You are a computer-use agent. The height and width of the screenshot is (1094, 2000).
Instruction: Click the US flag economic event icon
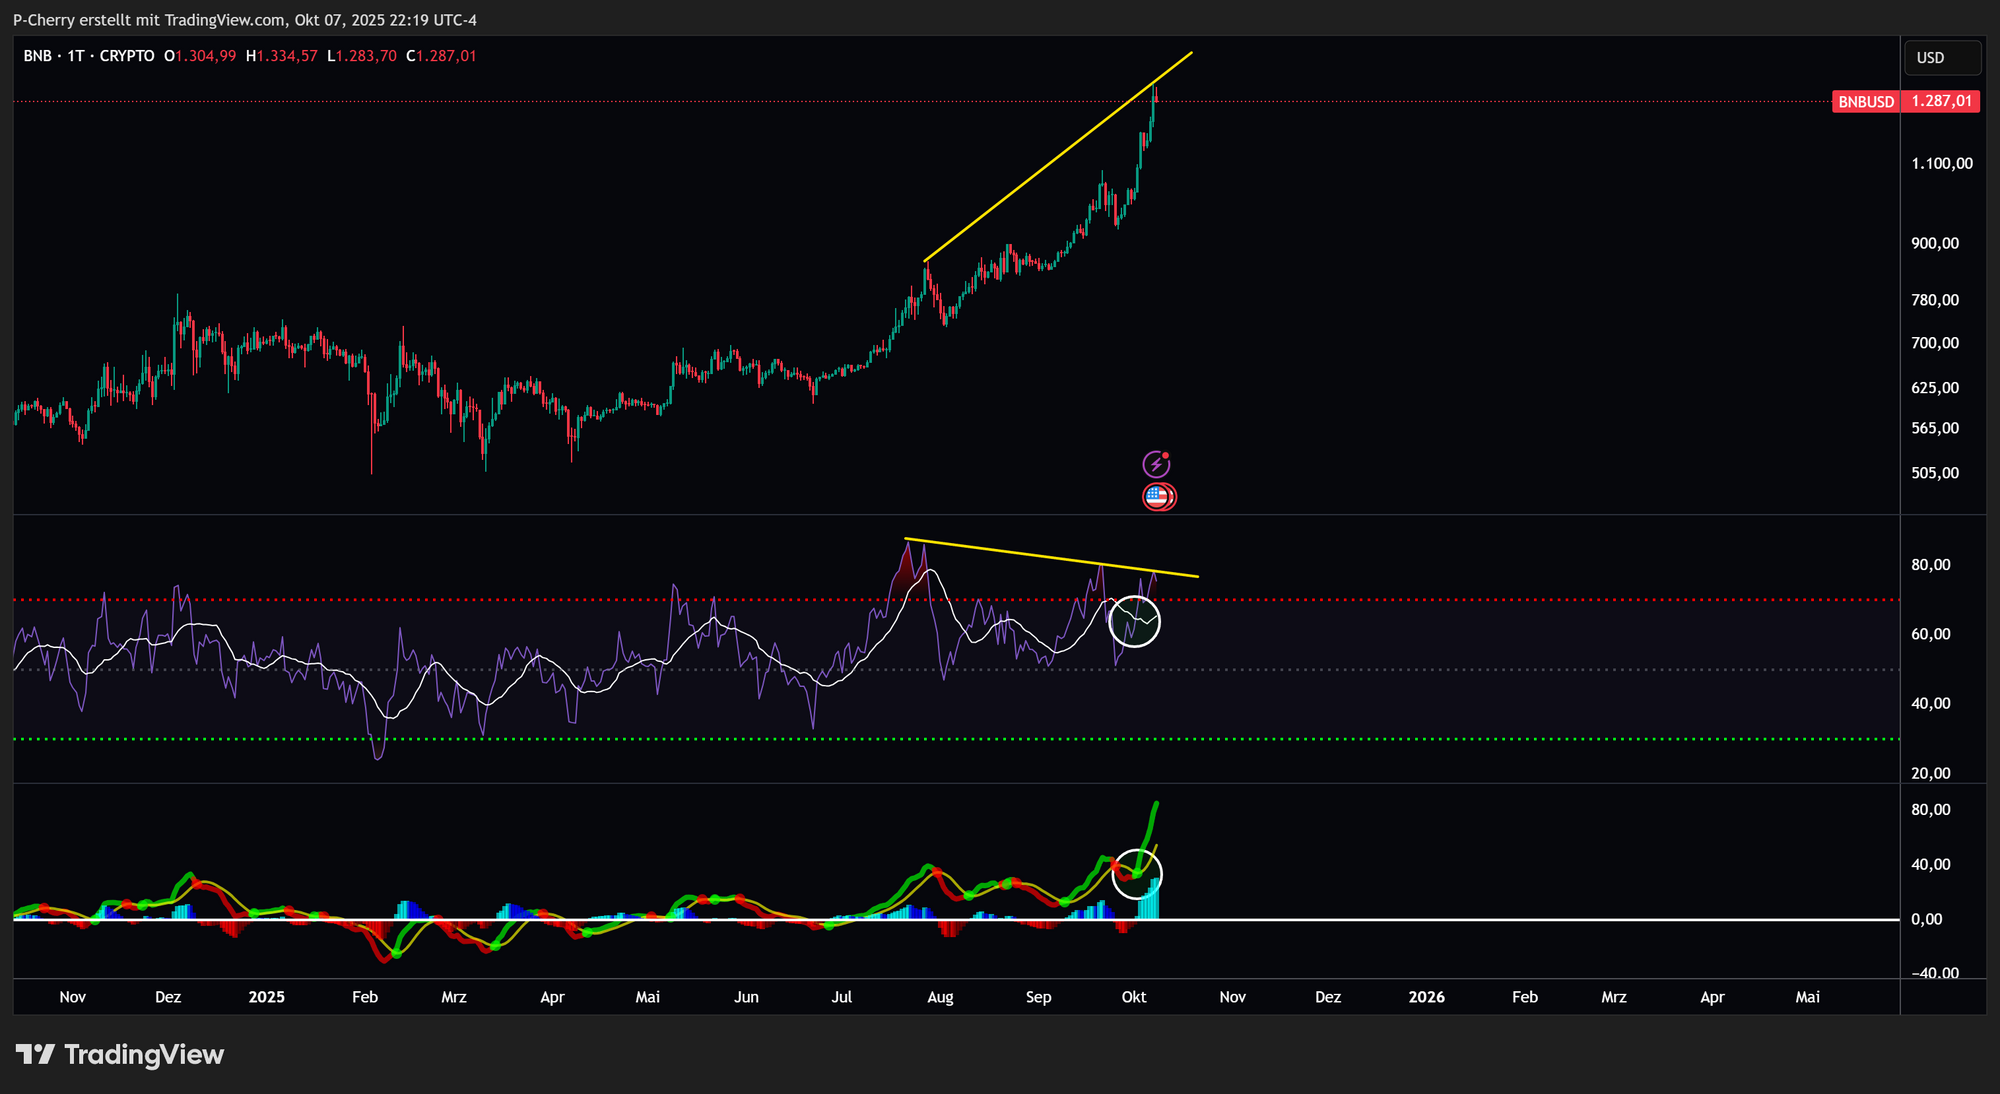coord(1158,496)
